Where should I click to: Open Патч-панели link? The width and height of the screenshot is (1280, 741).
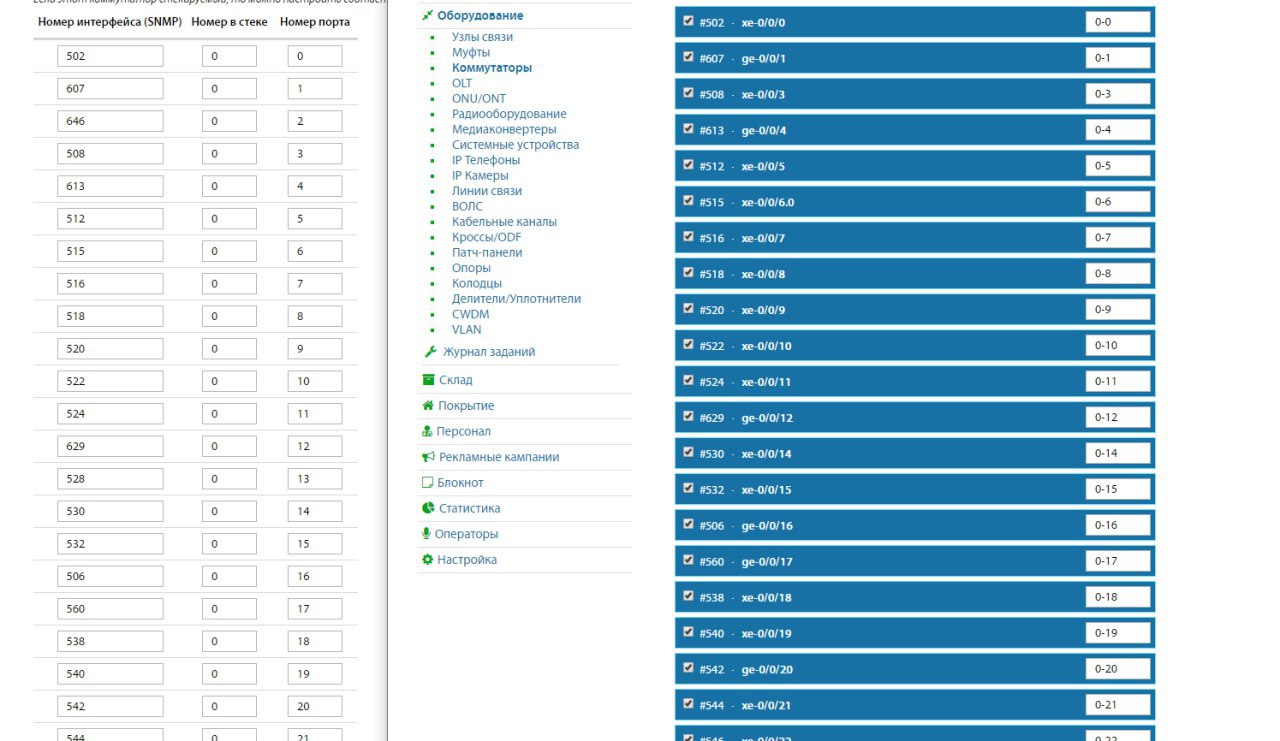click(x=487, y=252)
